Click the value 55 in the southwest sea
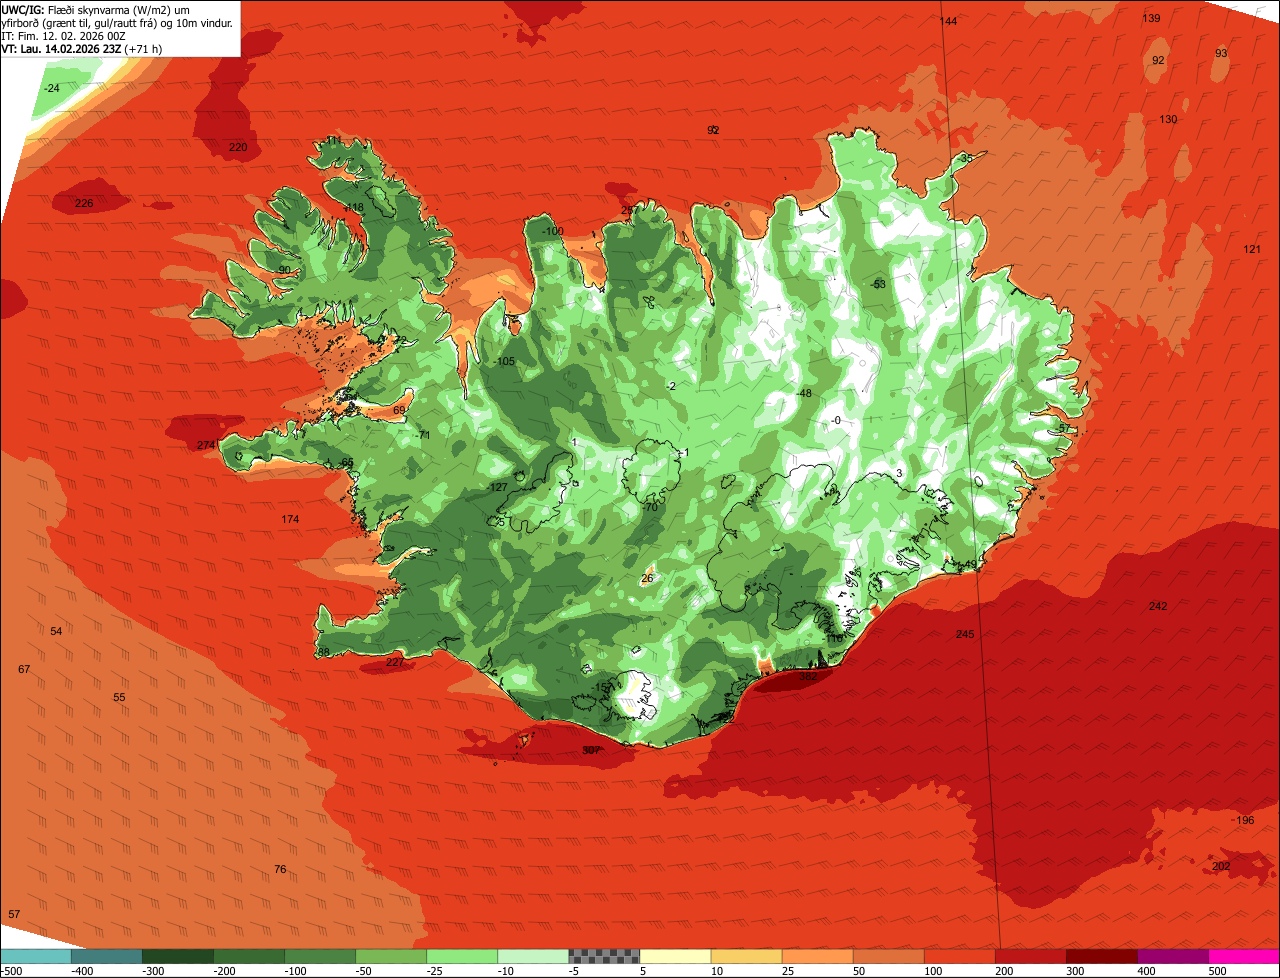This screenshot has width=1280, height=978. tap(119, 697)
